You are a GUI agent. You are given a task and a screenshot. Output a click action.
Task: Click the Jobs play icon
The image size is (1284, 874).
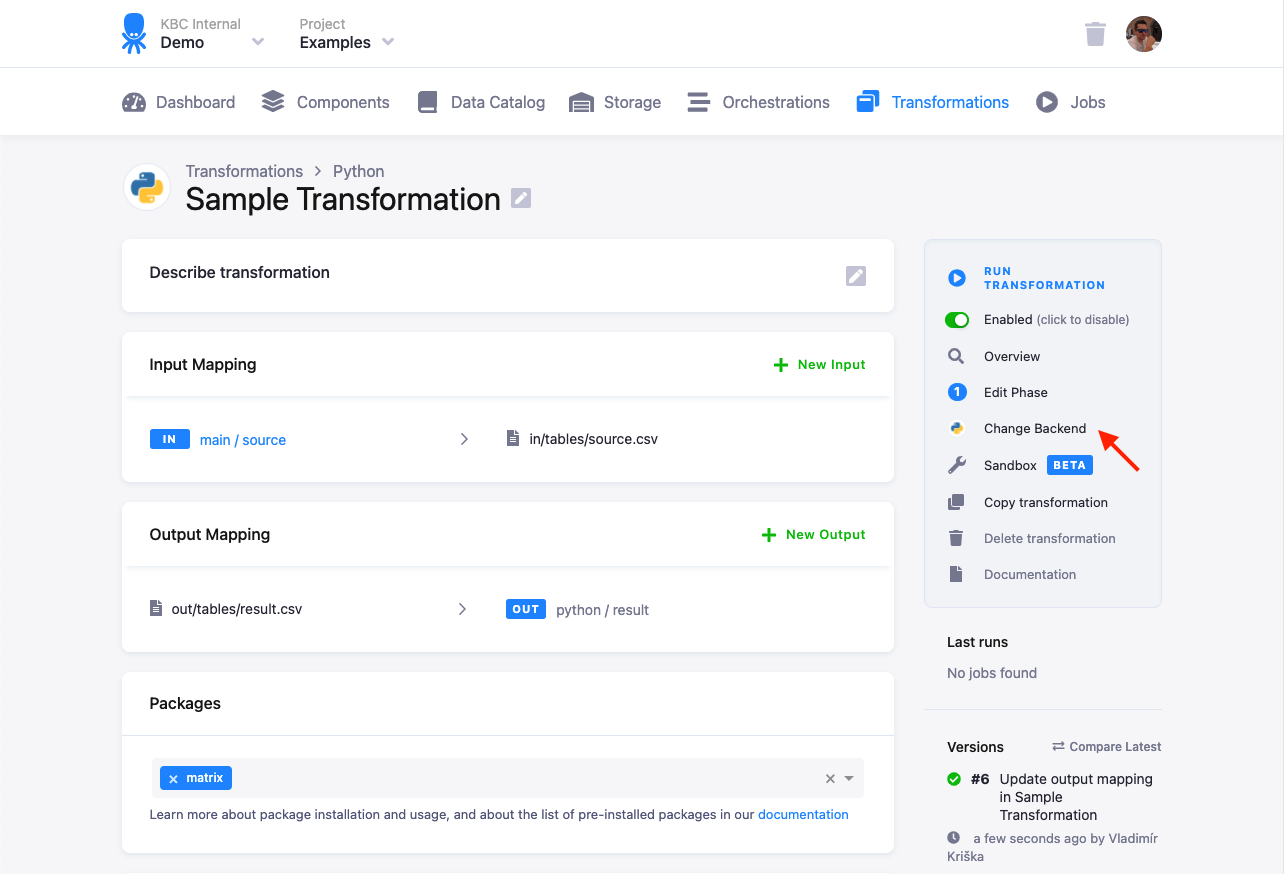click(x=1047, y=102)
